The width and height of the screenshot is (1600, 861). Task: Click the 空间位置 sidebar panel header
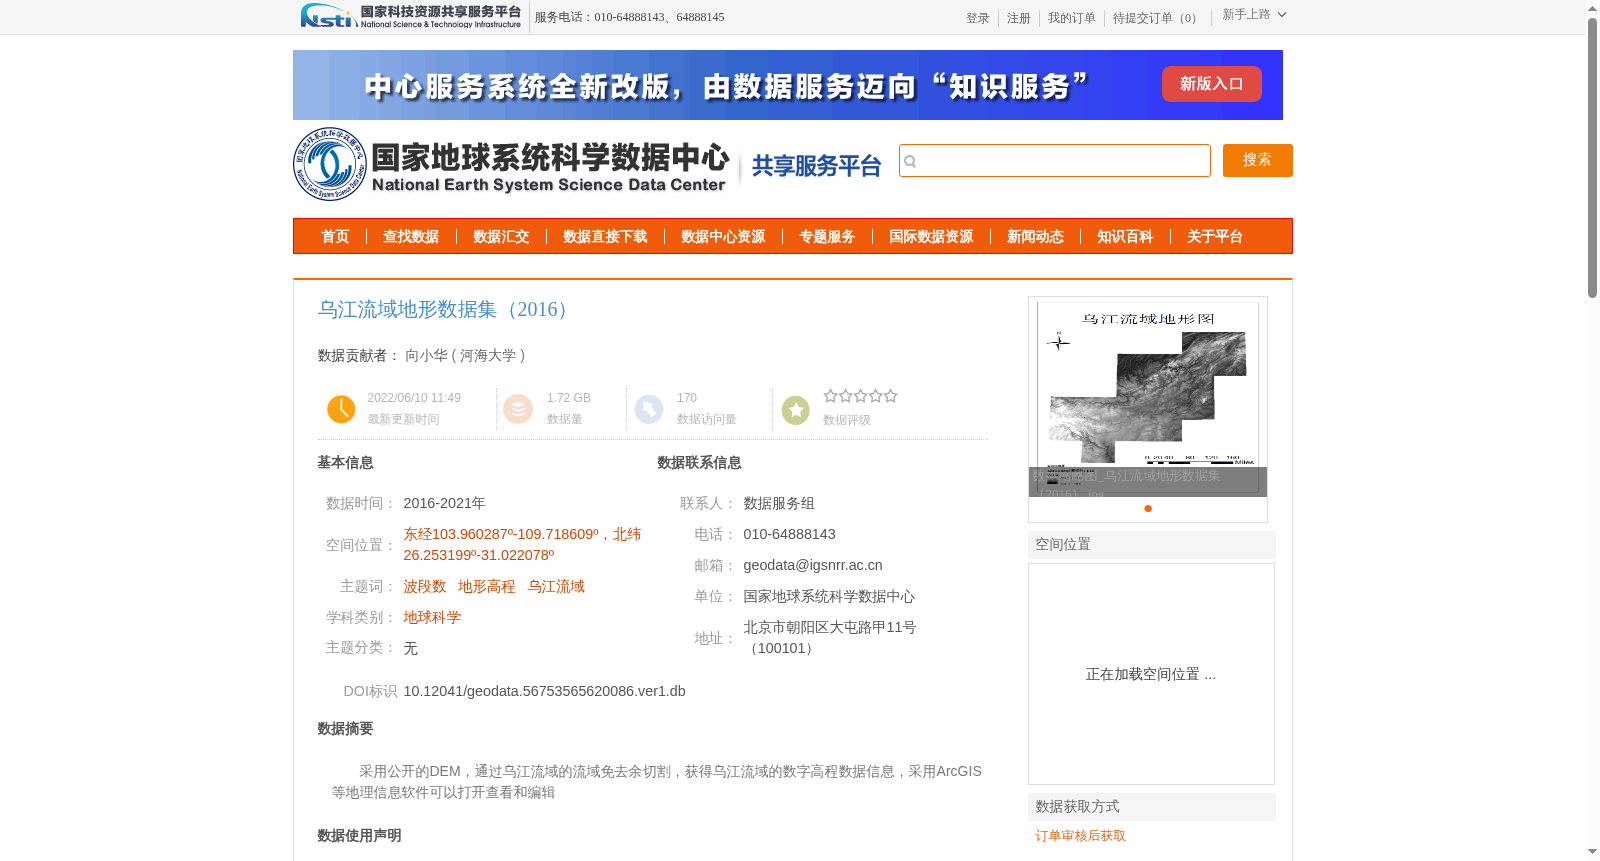click(1152, 545)
